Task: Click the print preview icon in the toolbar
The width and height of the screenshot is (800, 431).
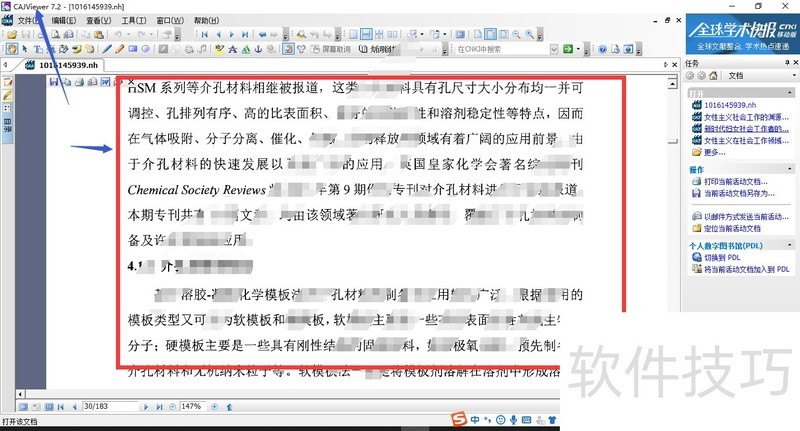Action: click(55, 35)
